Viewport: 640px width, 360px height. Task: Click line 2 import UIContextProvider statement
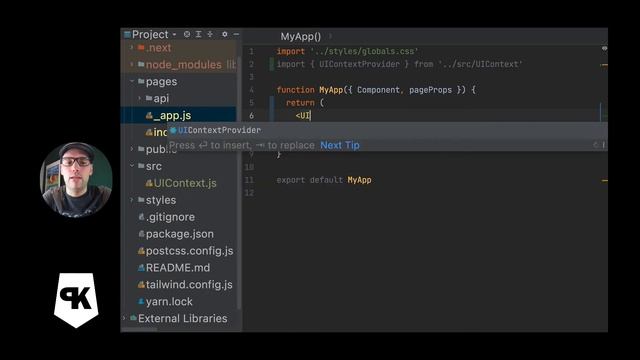point(399,64)
